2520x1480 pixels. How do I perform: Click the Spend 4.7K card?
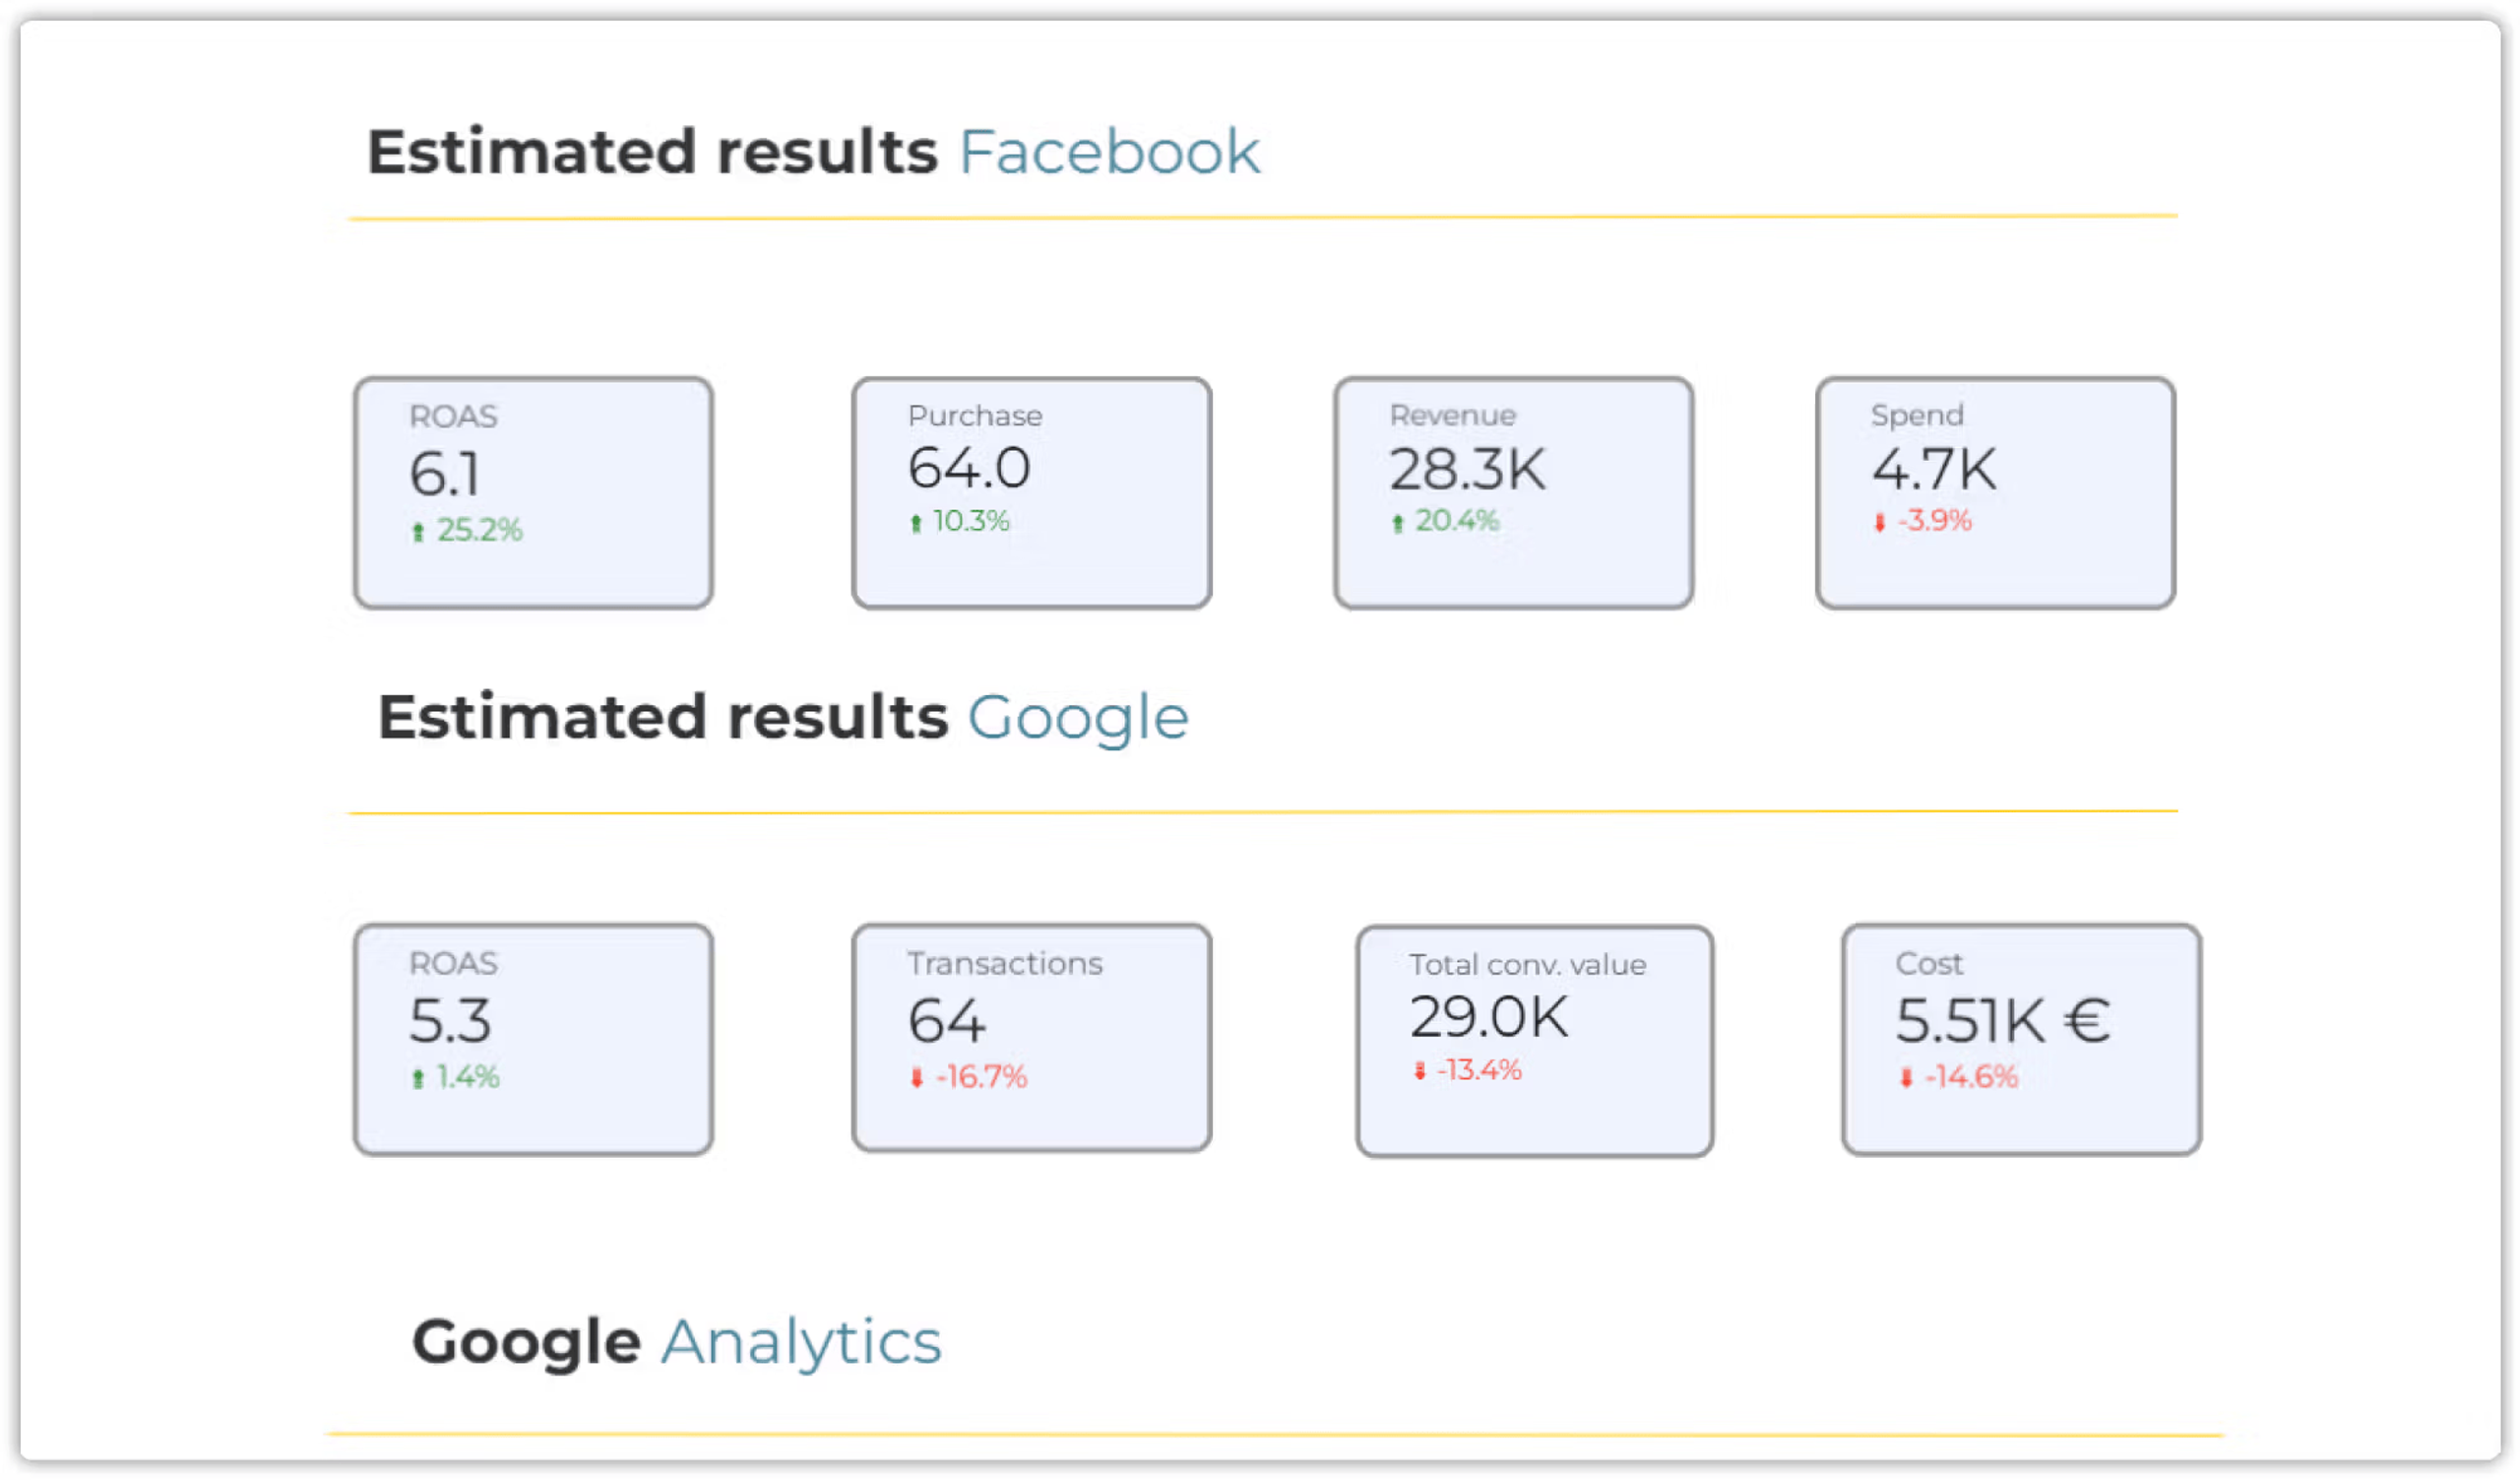click(1995, 492)
